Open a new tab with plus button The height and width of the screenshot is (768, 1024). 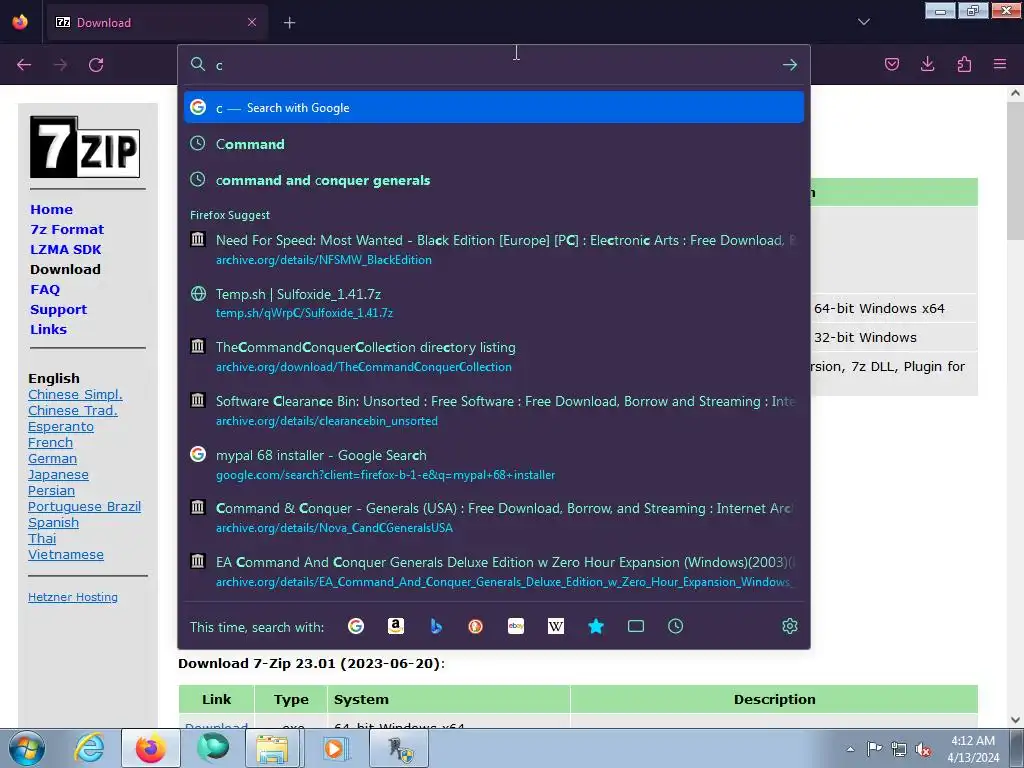289,23
